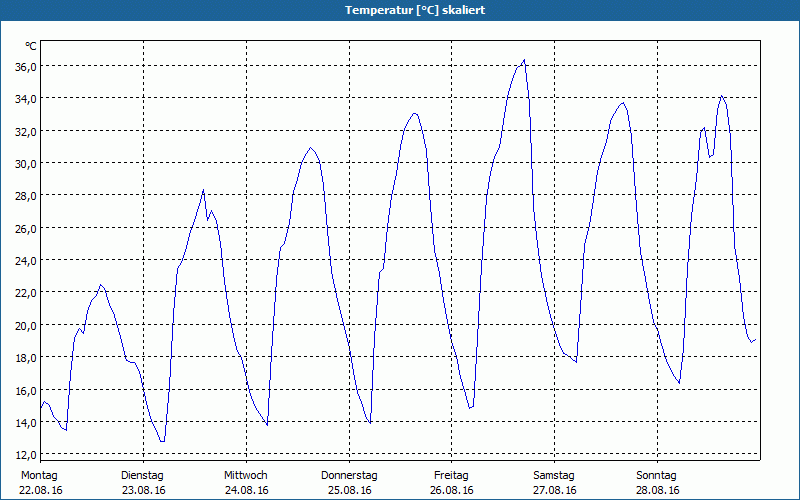Click the 20,0 axis label
800x500 pixels.
click(x=26, y=326)
